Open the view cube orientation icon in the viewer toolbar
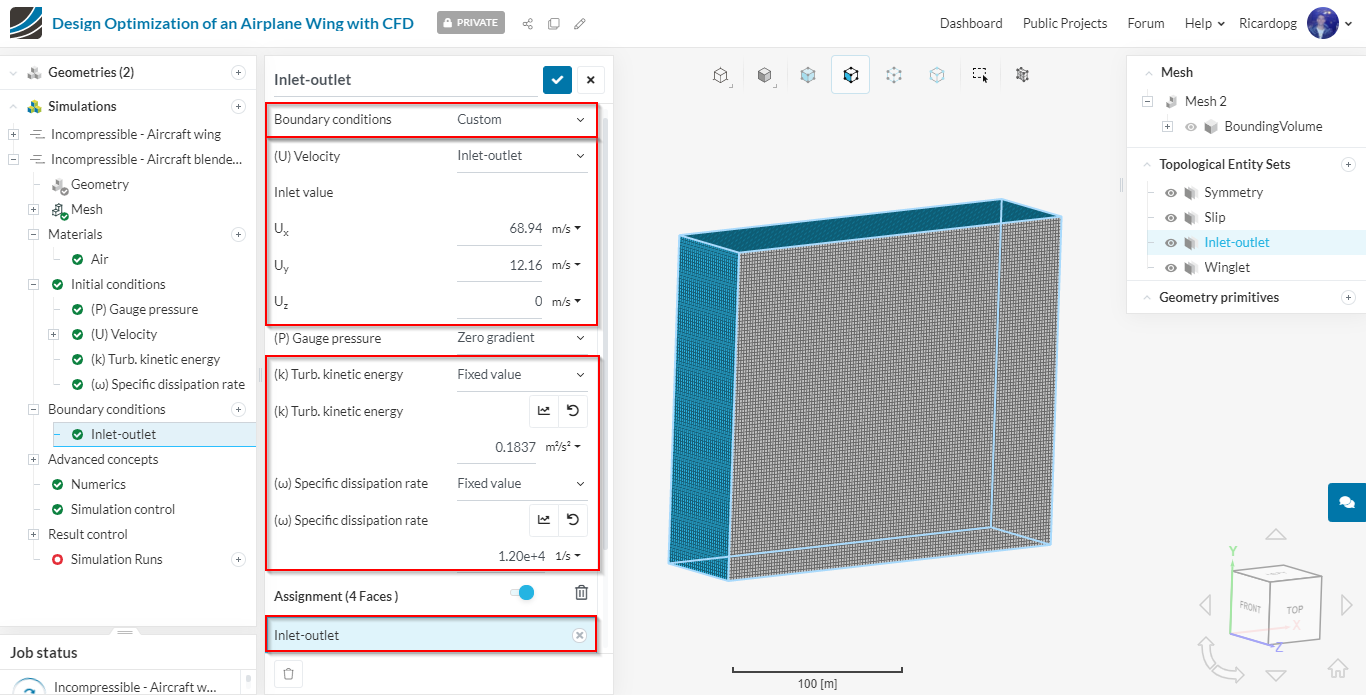Screen dimensions: 1366x695 (x=720, y=75)
